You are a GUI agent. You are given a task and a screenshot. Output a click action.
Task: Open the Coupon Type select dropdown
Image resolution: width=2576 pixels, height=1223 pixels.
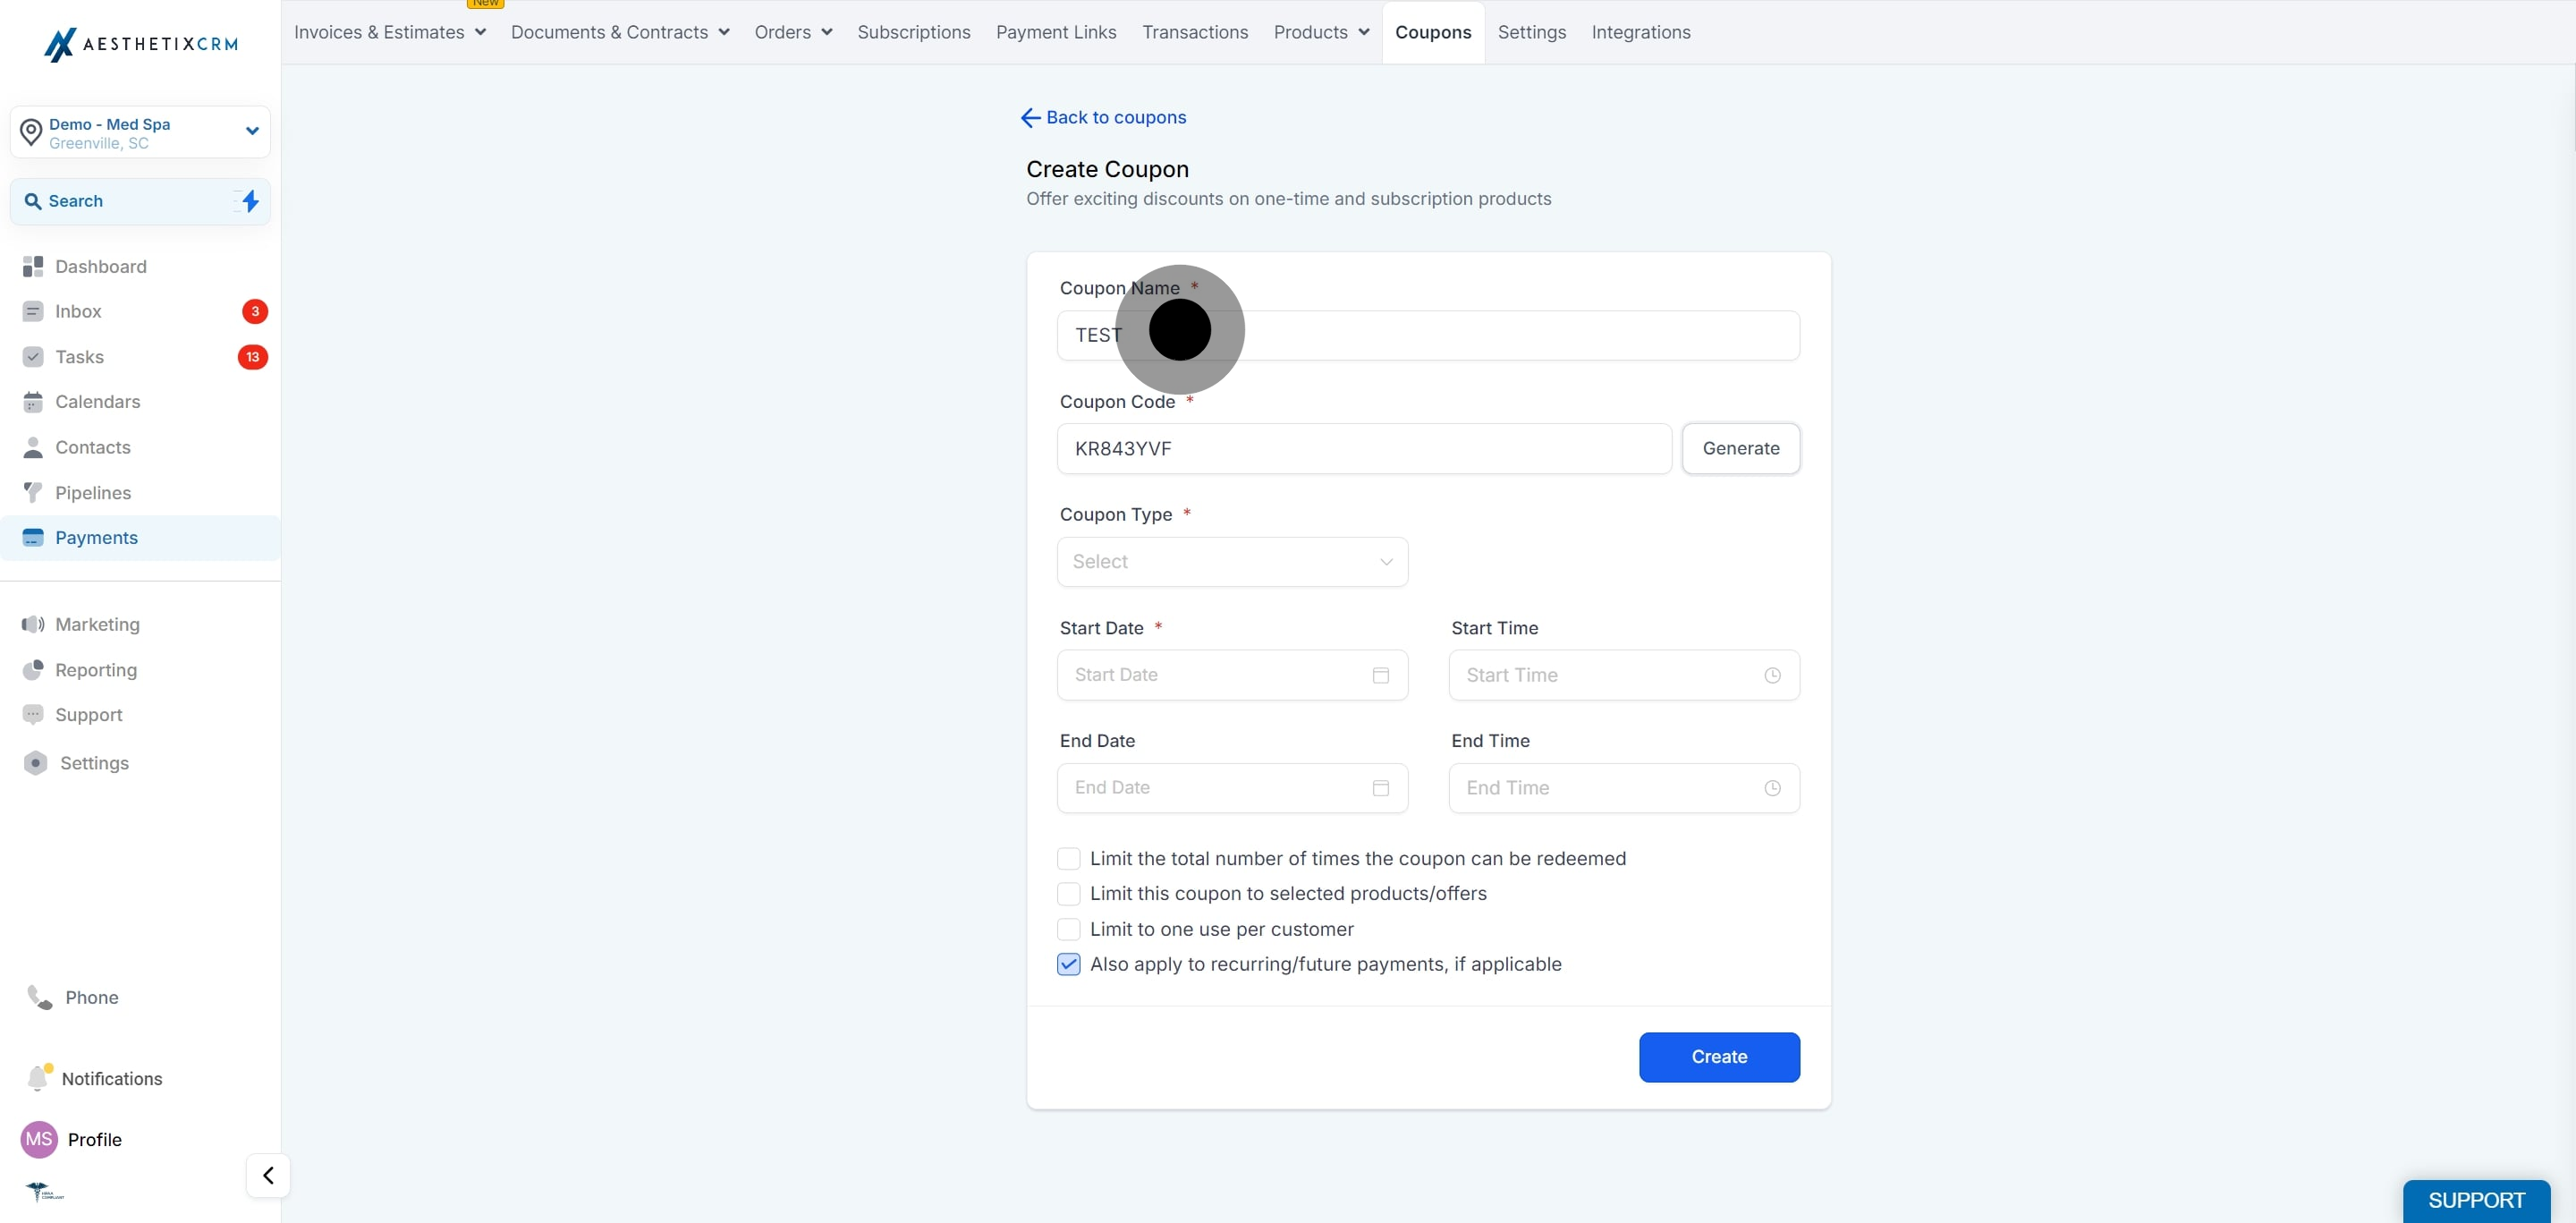click(1232, 562)
